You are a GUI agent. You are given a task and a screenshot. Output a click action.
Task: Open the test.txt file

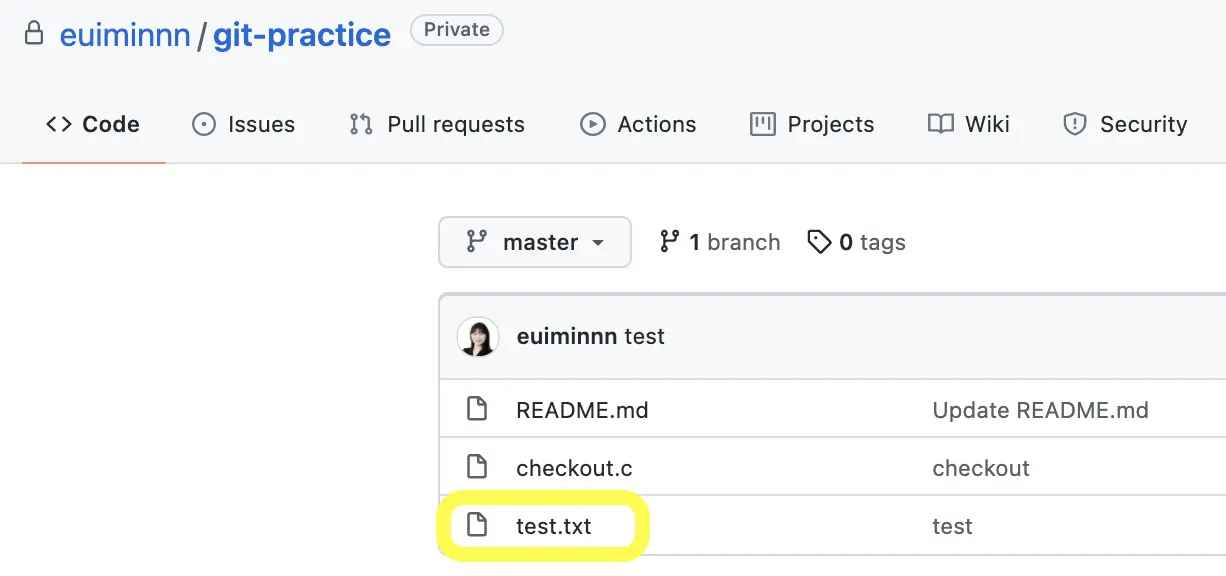coord(553,526)
